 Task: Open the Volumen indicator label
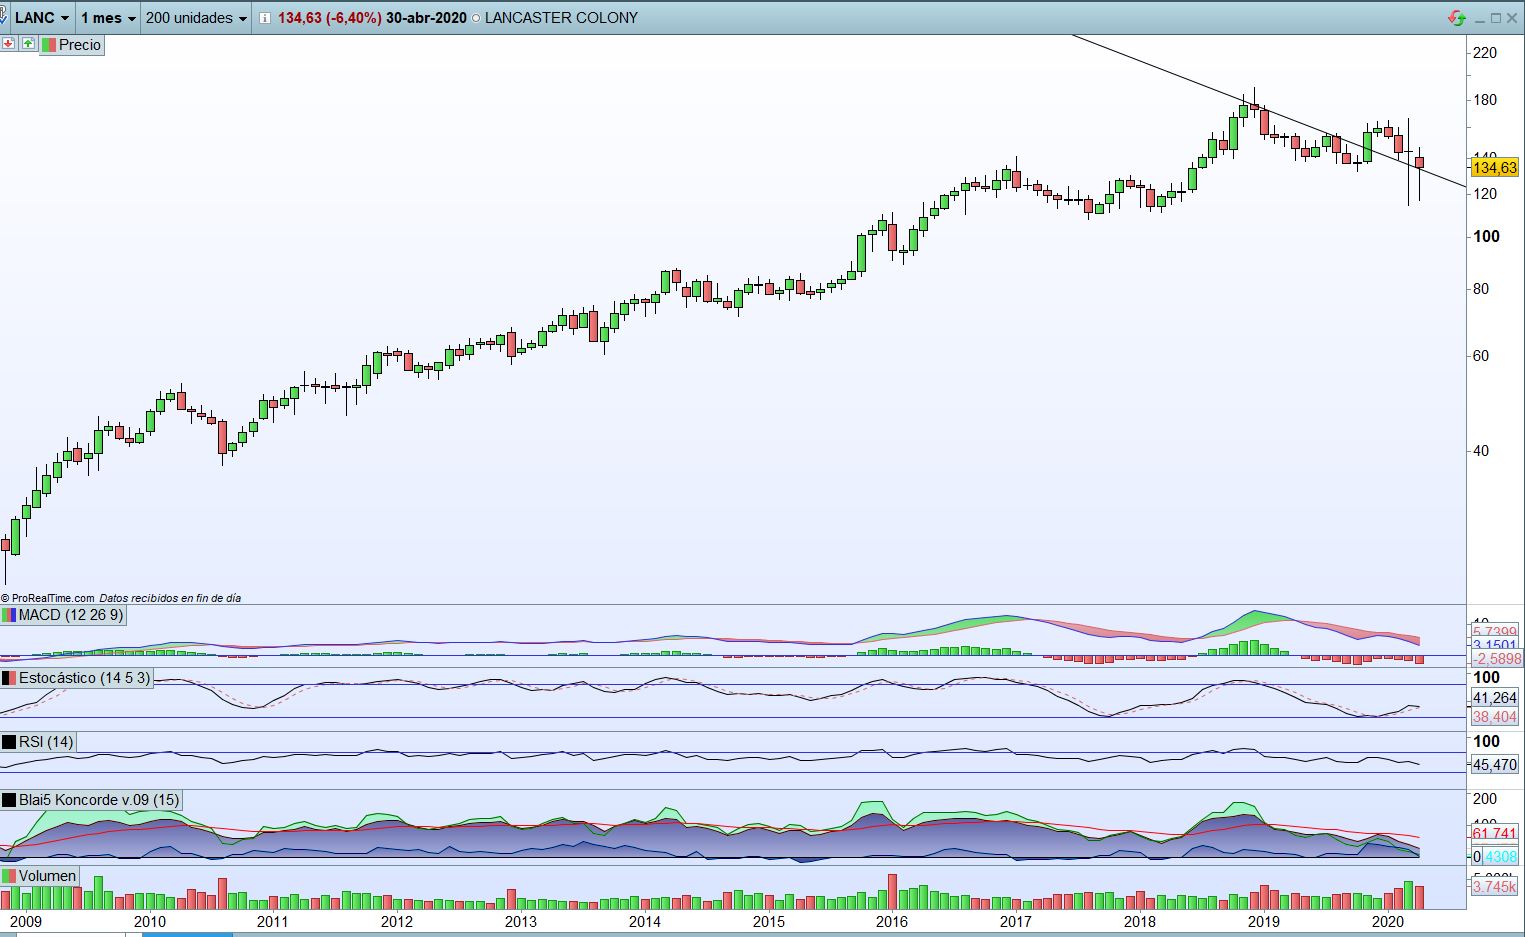[x=47, y=876]
